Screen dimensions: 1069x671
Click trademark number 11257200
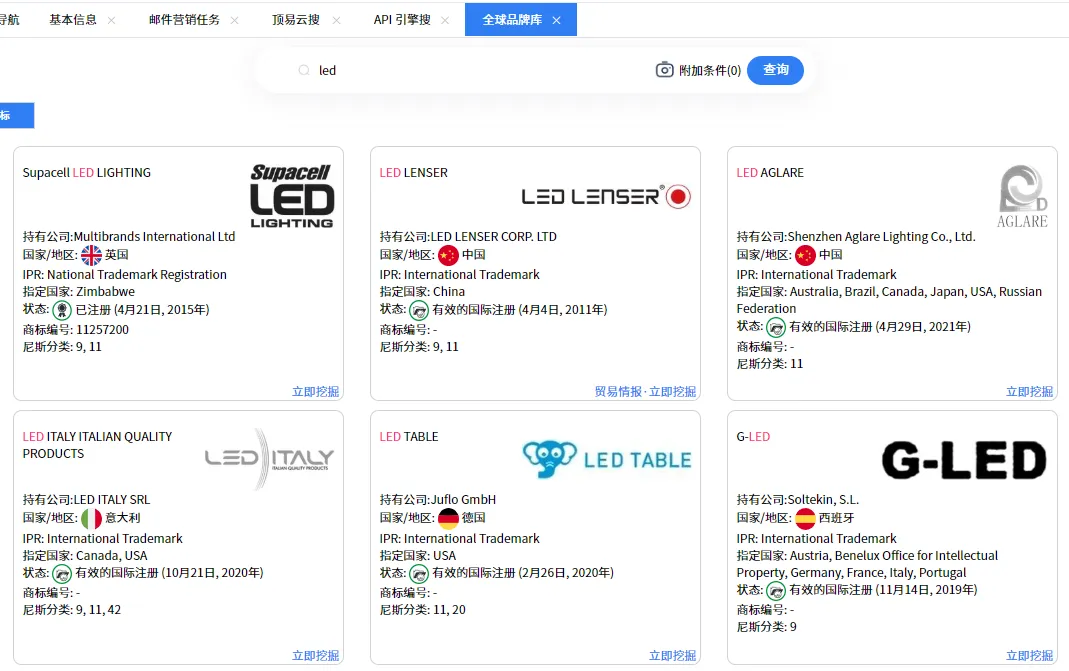click(102, 329)
